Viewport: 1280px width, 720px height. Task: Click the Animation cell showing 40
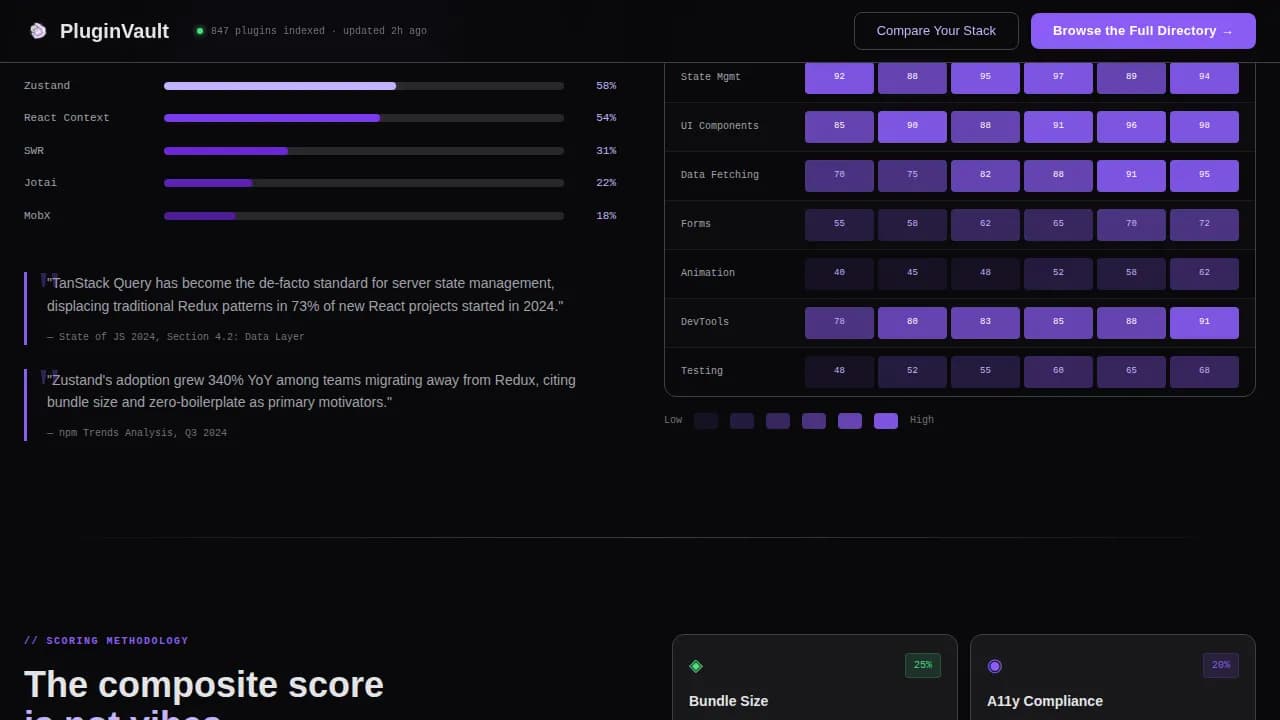[x=839, y=274]
